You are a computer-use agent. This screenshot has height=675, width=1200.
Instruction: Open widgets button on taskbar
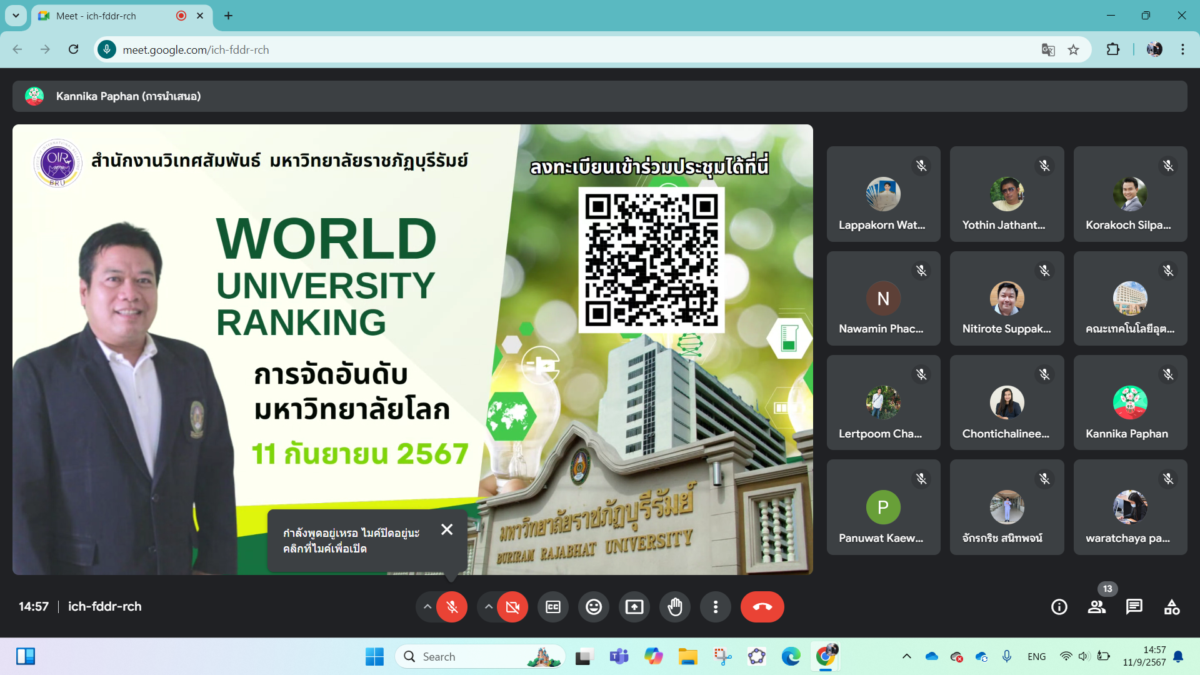click(26, 656)
